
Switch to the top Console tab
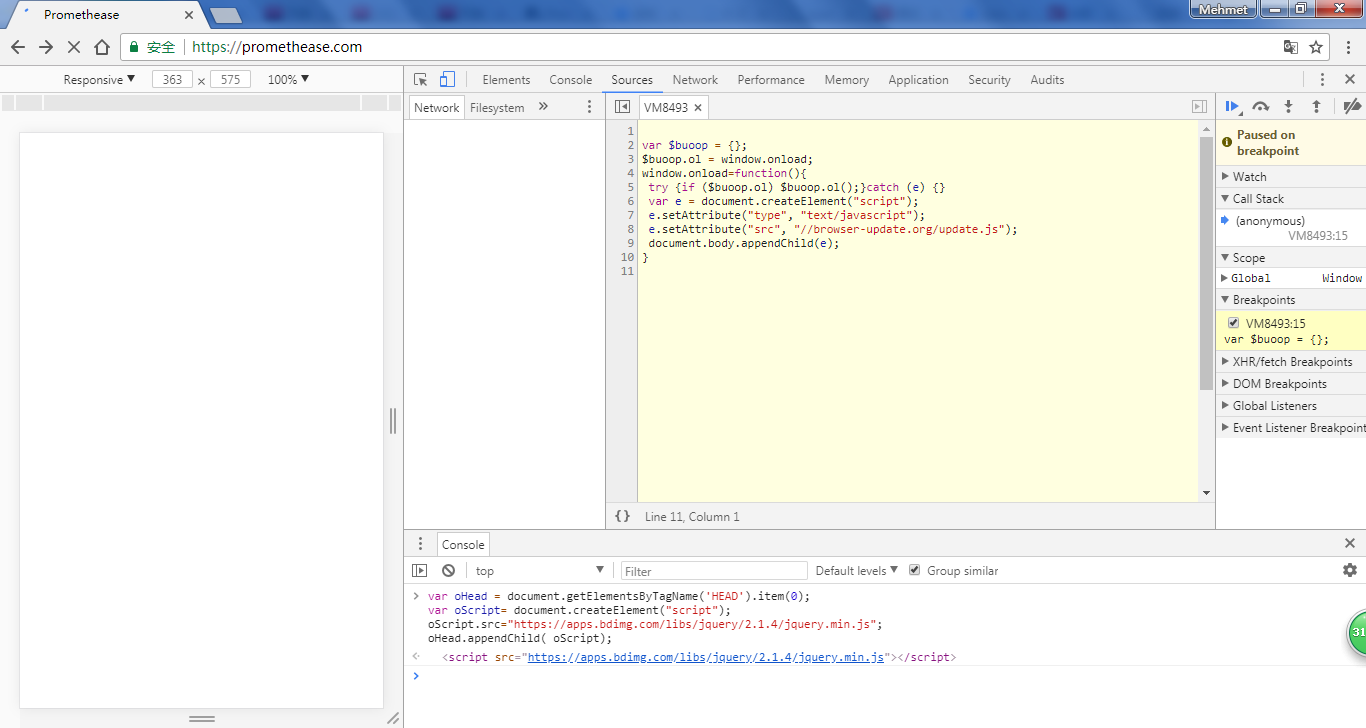pos(571,80)
